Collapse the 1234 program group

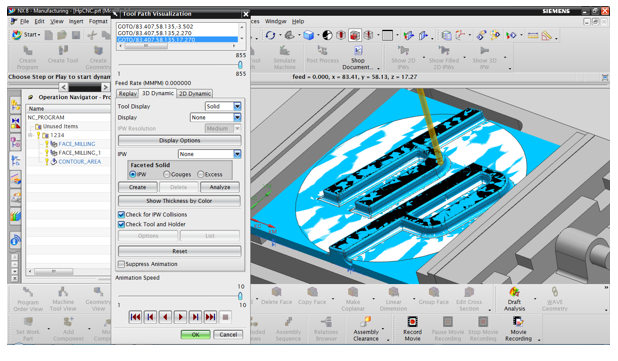pos(31,135)
